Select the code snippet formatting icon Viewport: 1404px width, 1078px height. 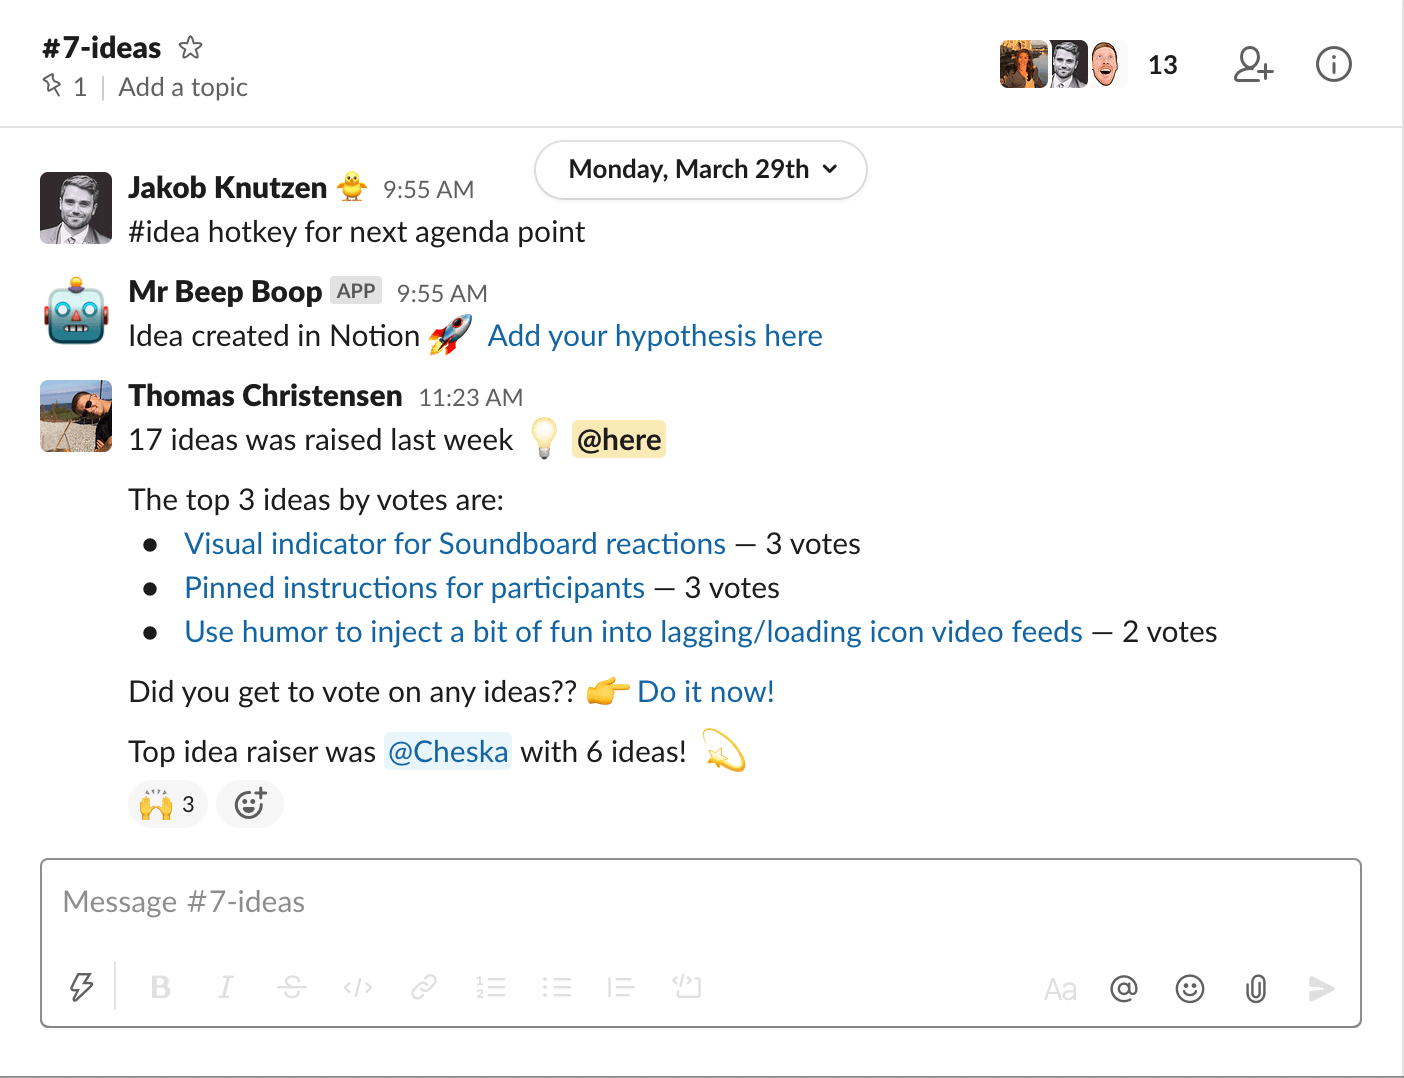click(x=357, y=987)
